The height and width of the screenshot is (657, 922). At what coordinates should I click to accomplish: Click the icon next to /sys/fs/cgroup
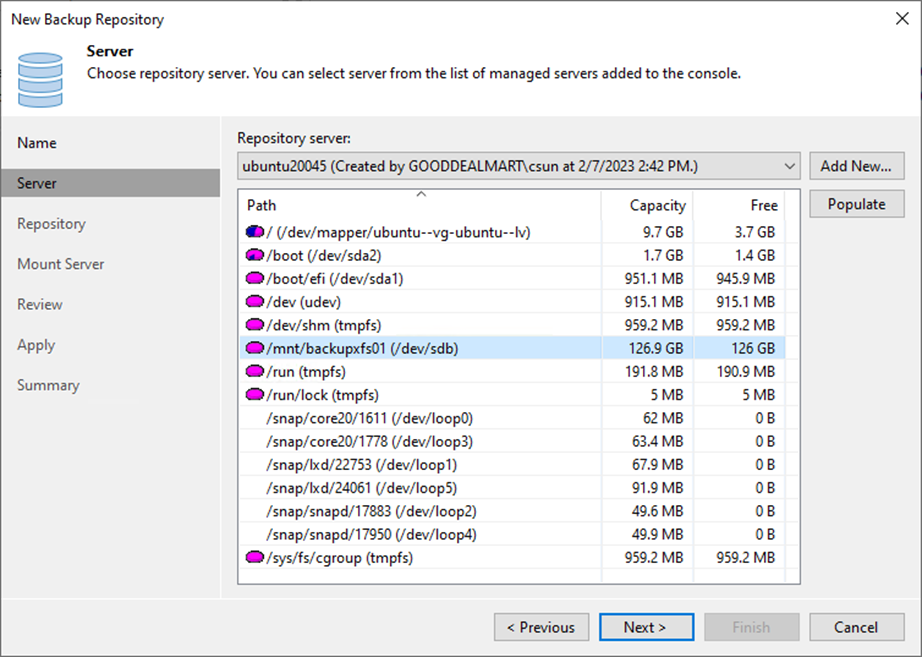pos(255,557)
